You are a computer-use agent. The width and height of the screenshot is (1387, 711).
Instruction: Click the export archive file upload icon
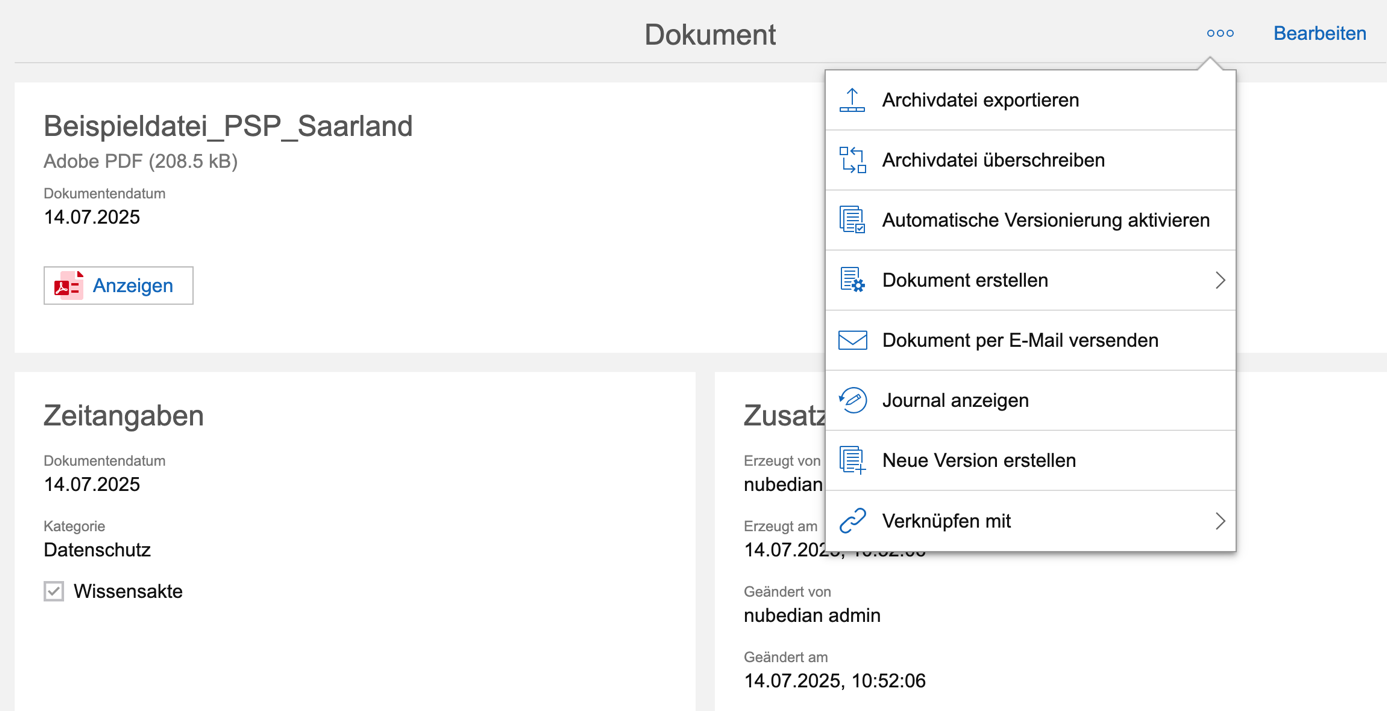click(x=852, y=100)
